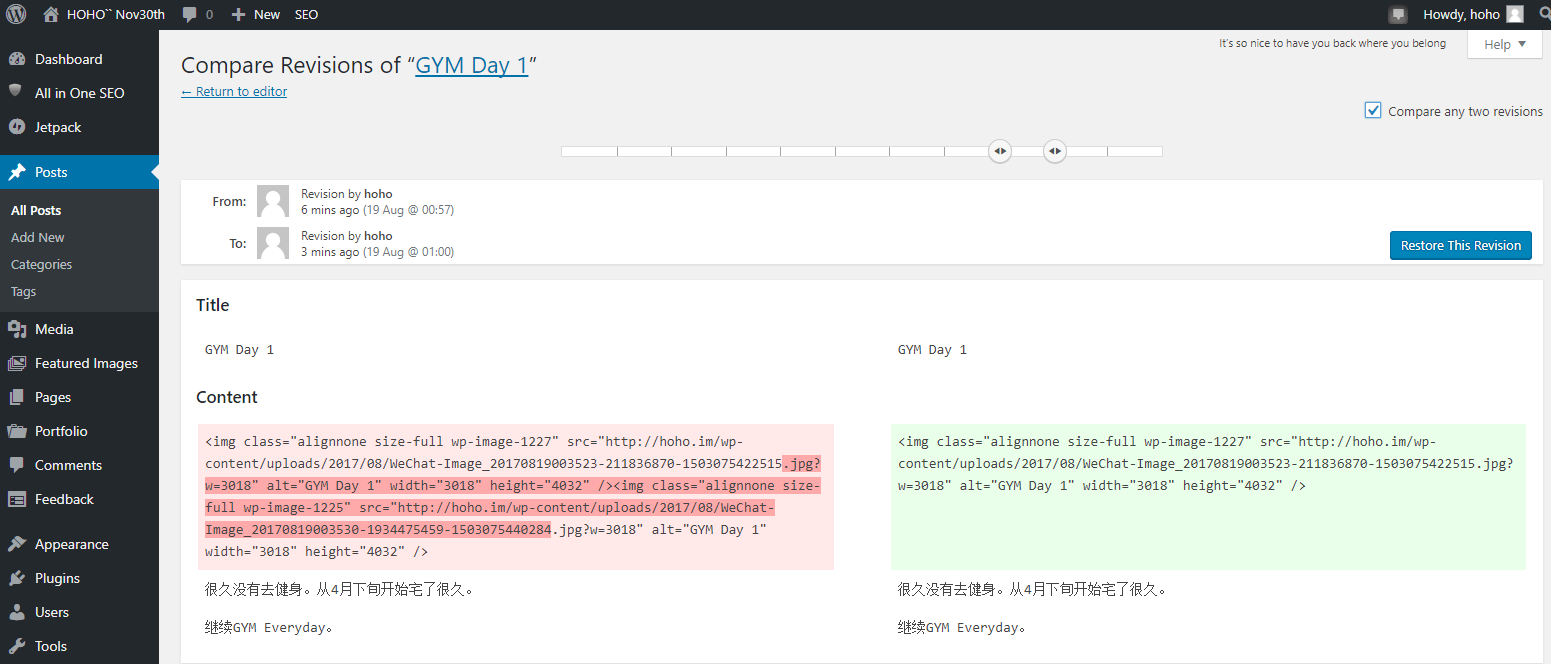Click 'It's so nice to have you back' text
This screenshot has height=664, width=1551.
tap(1332, 43)
